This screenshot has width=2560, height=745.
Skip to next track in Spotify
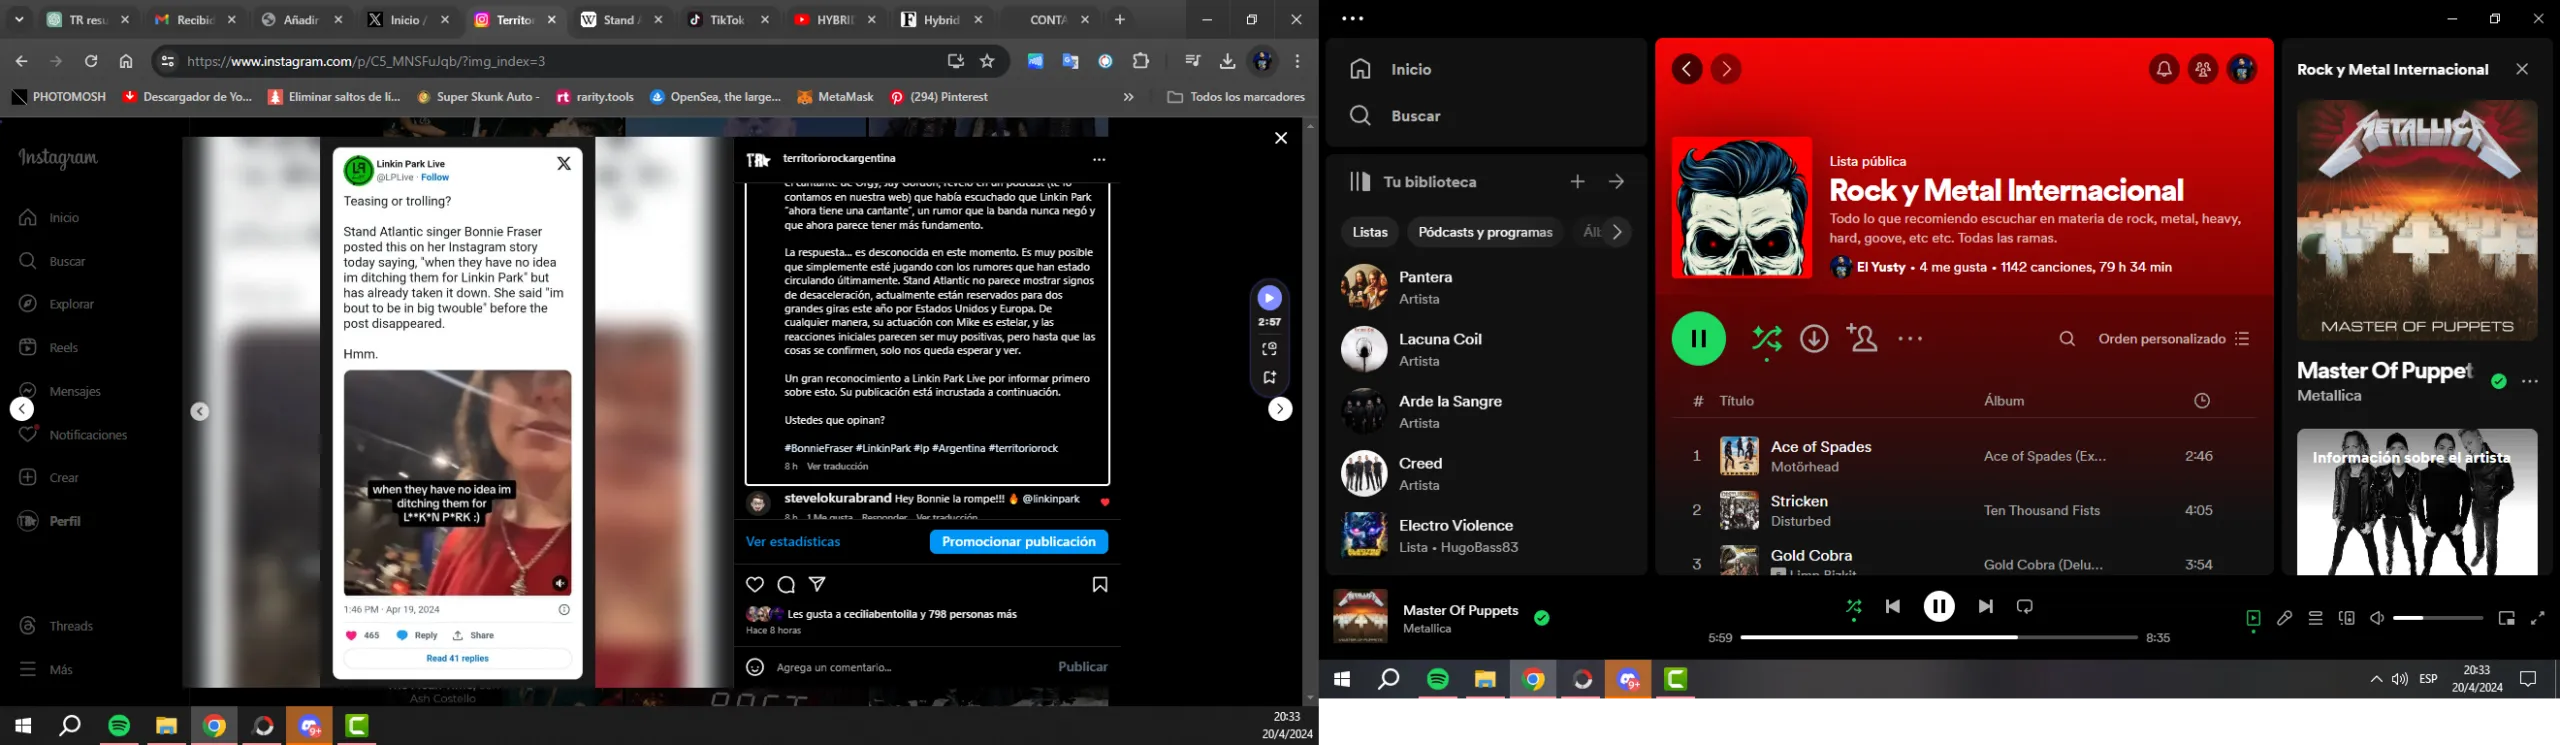(1986, 607)
